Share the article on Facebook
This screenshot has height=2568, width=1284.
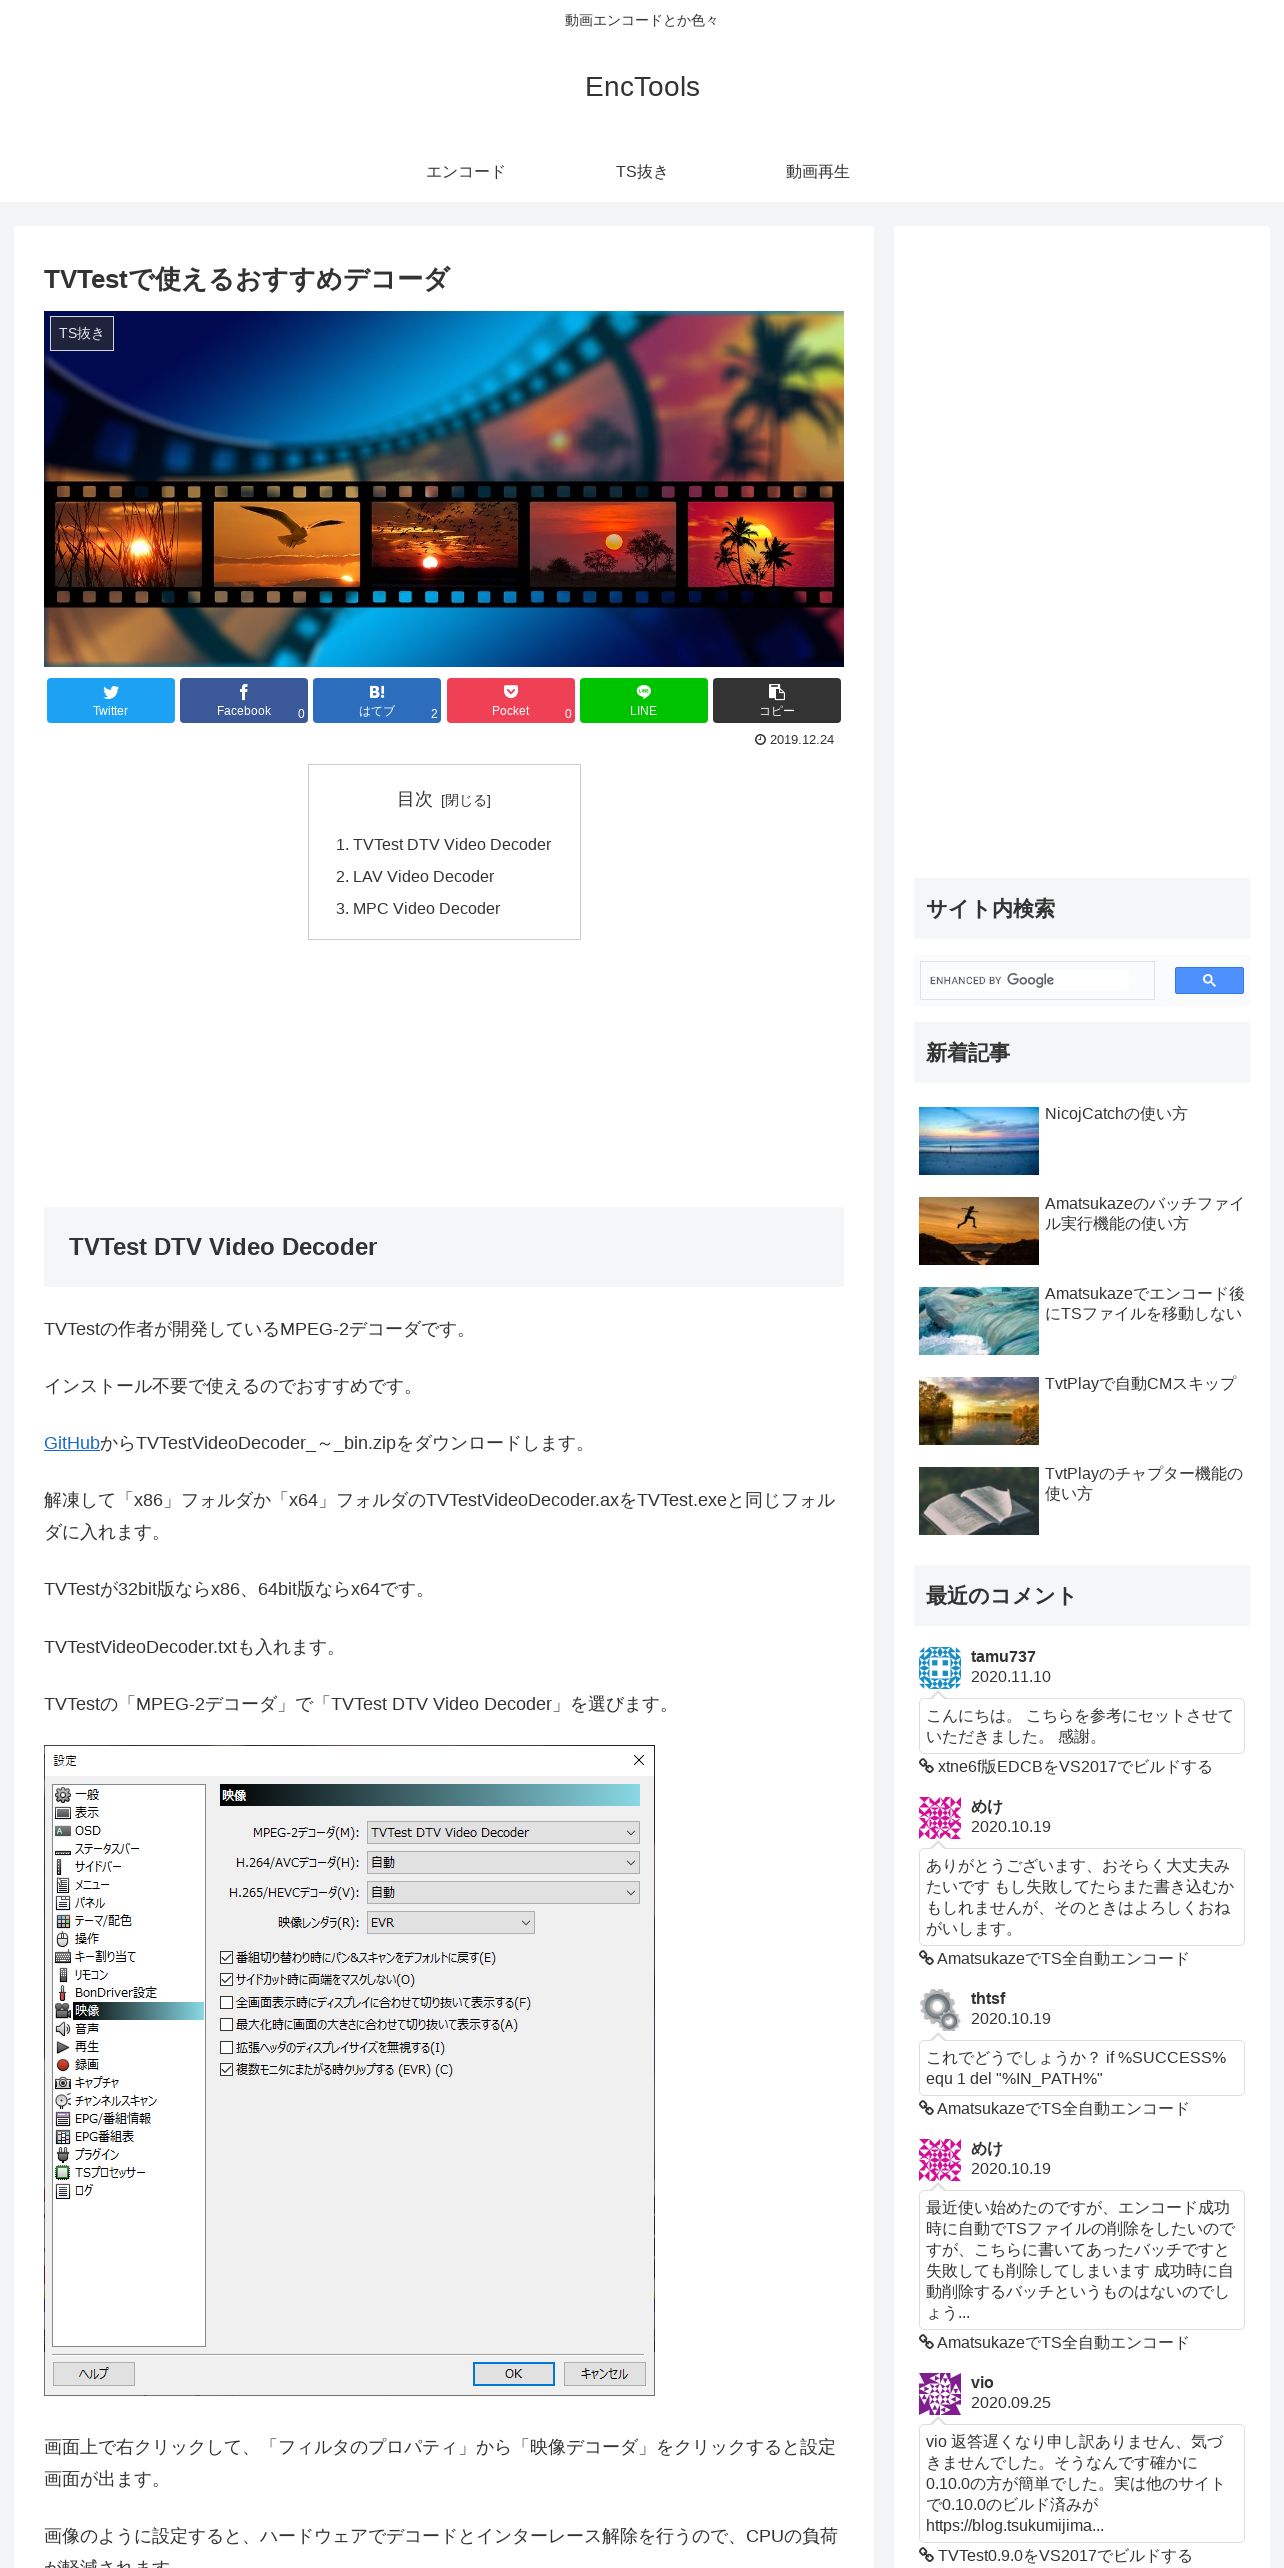coord(244,700)
